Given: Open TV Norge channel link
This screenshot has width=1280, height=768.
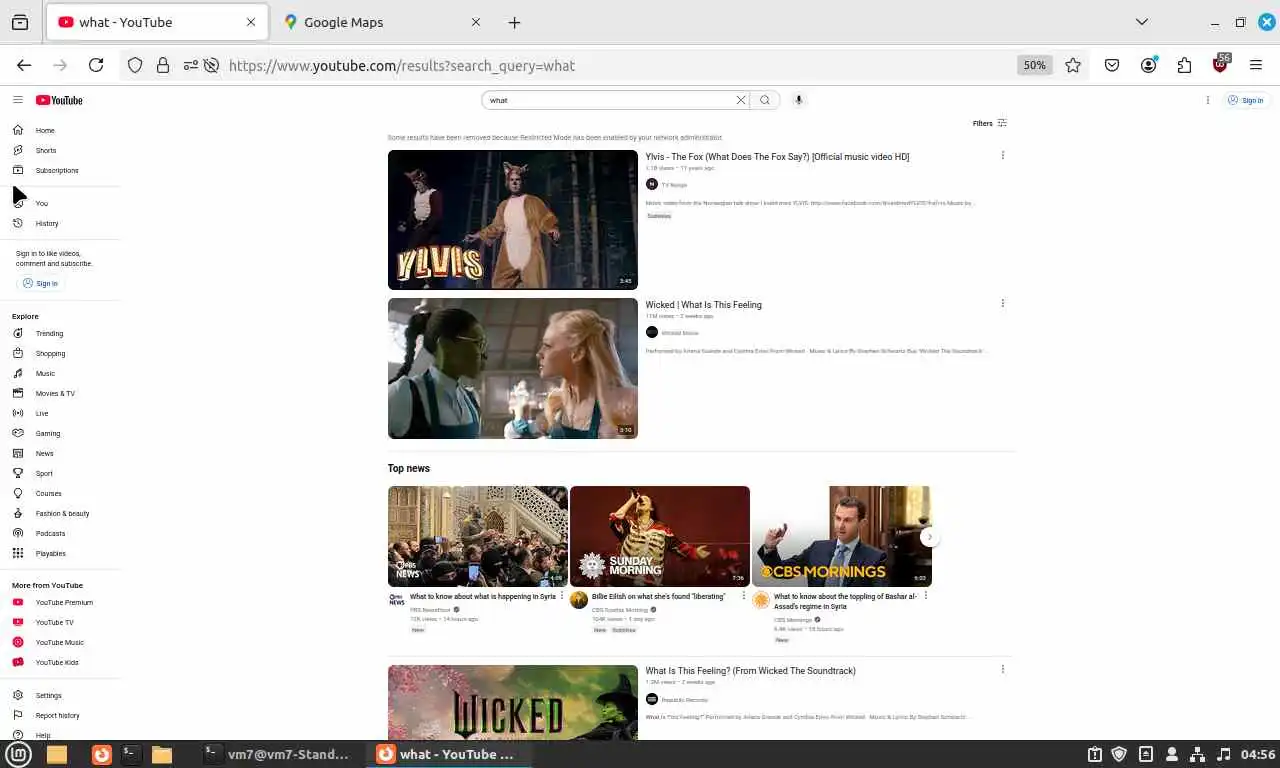Looking at the screenshot, I should (x=674, y=185).
